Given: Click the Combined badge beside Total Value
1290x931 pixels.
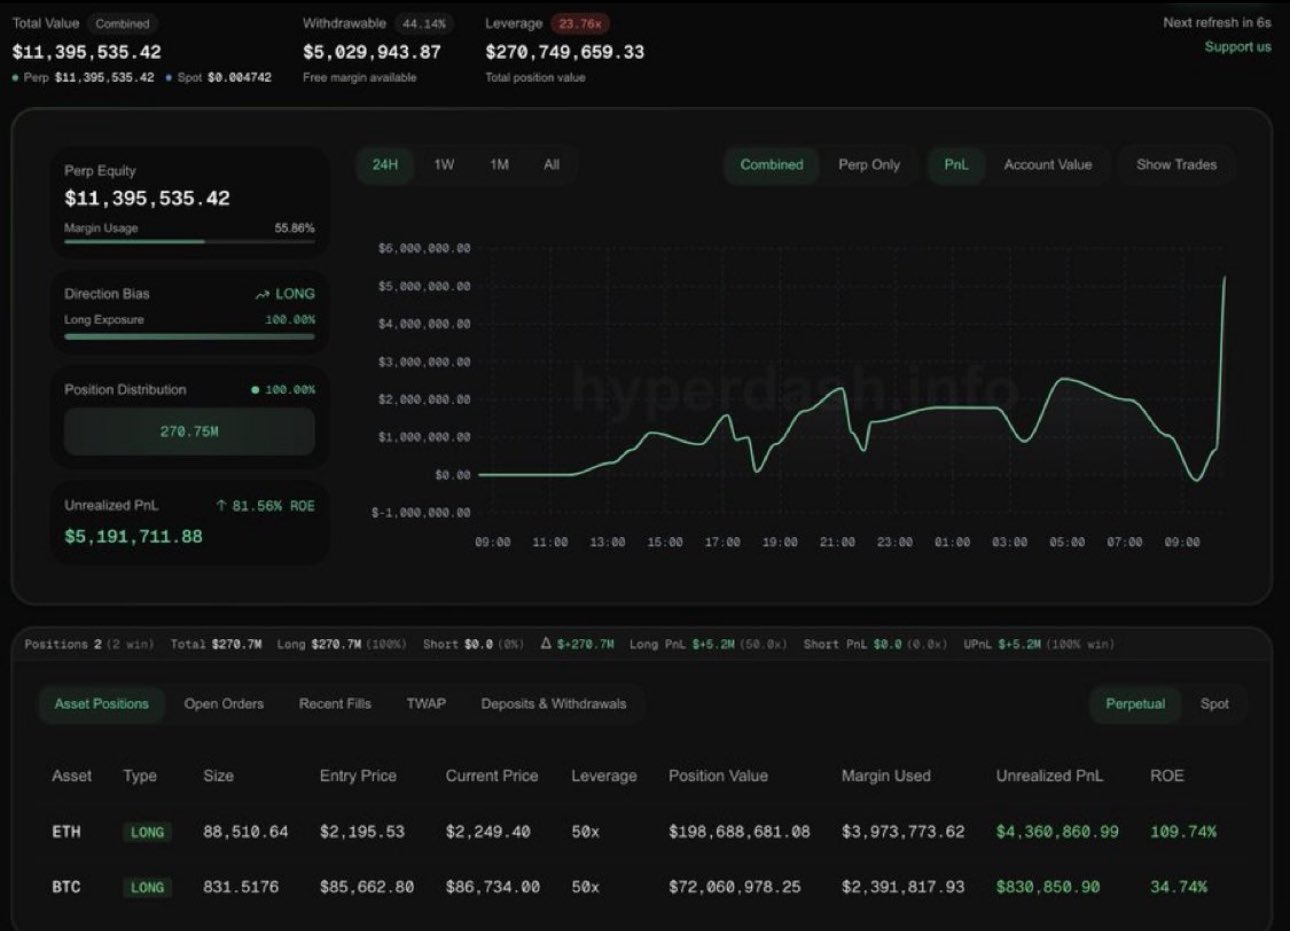Looking at the screenshot, I should 122,23.
